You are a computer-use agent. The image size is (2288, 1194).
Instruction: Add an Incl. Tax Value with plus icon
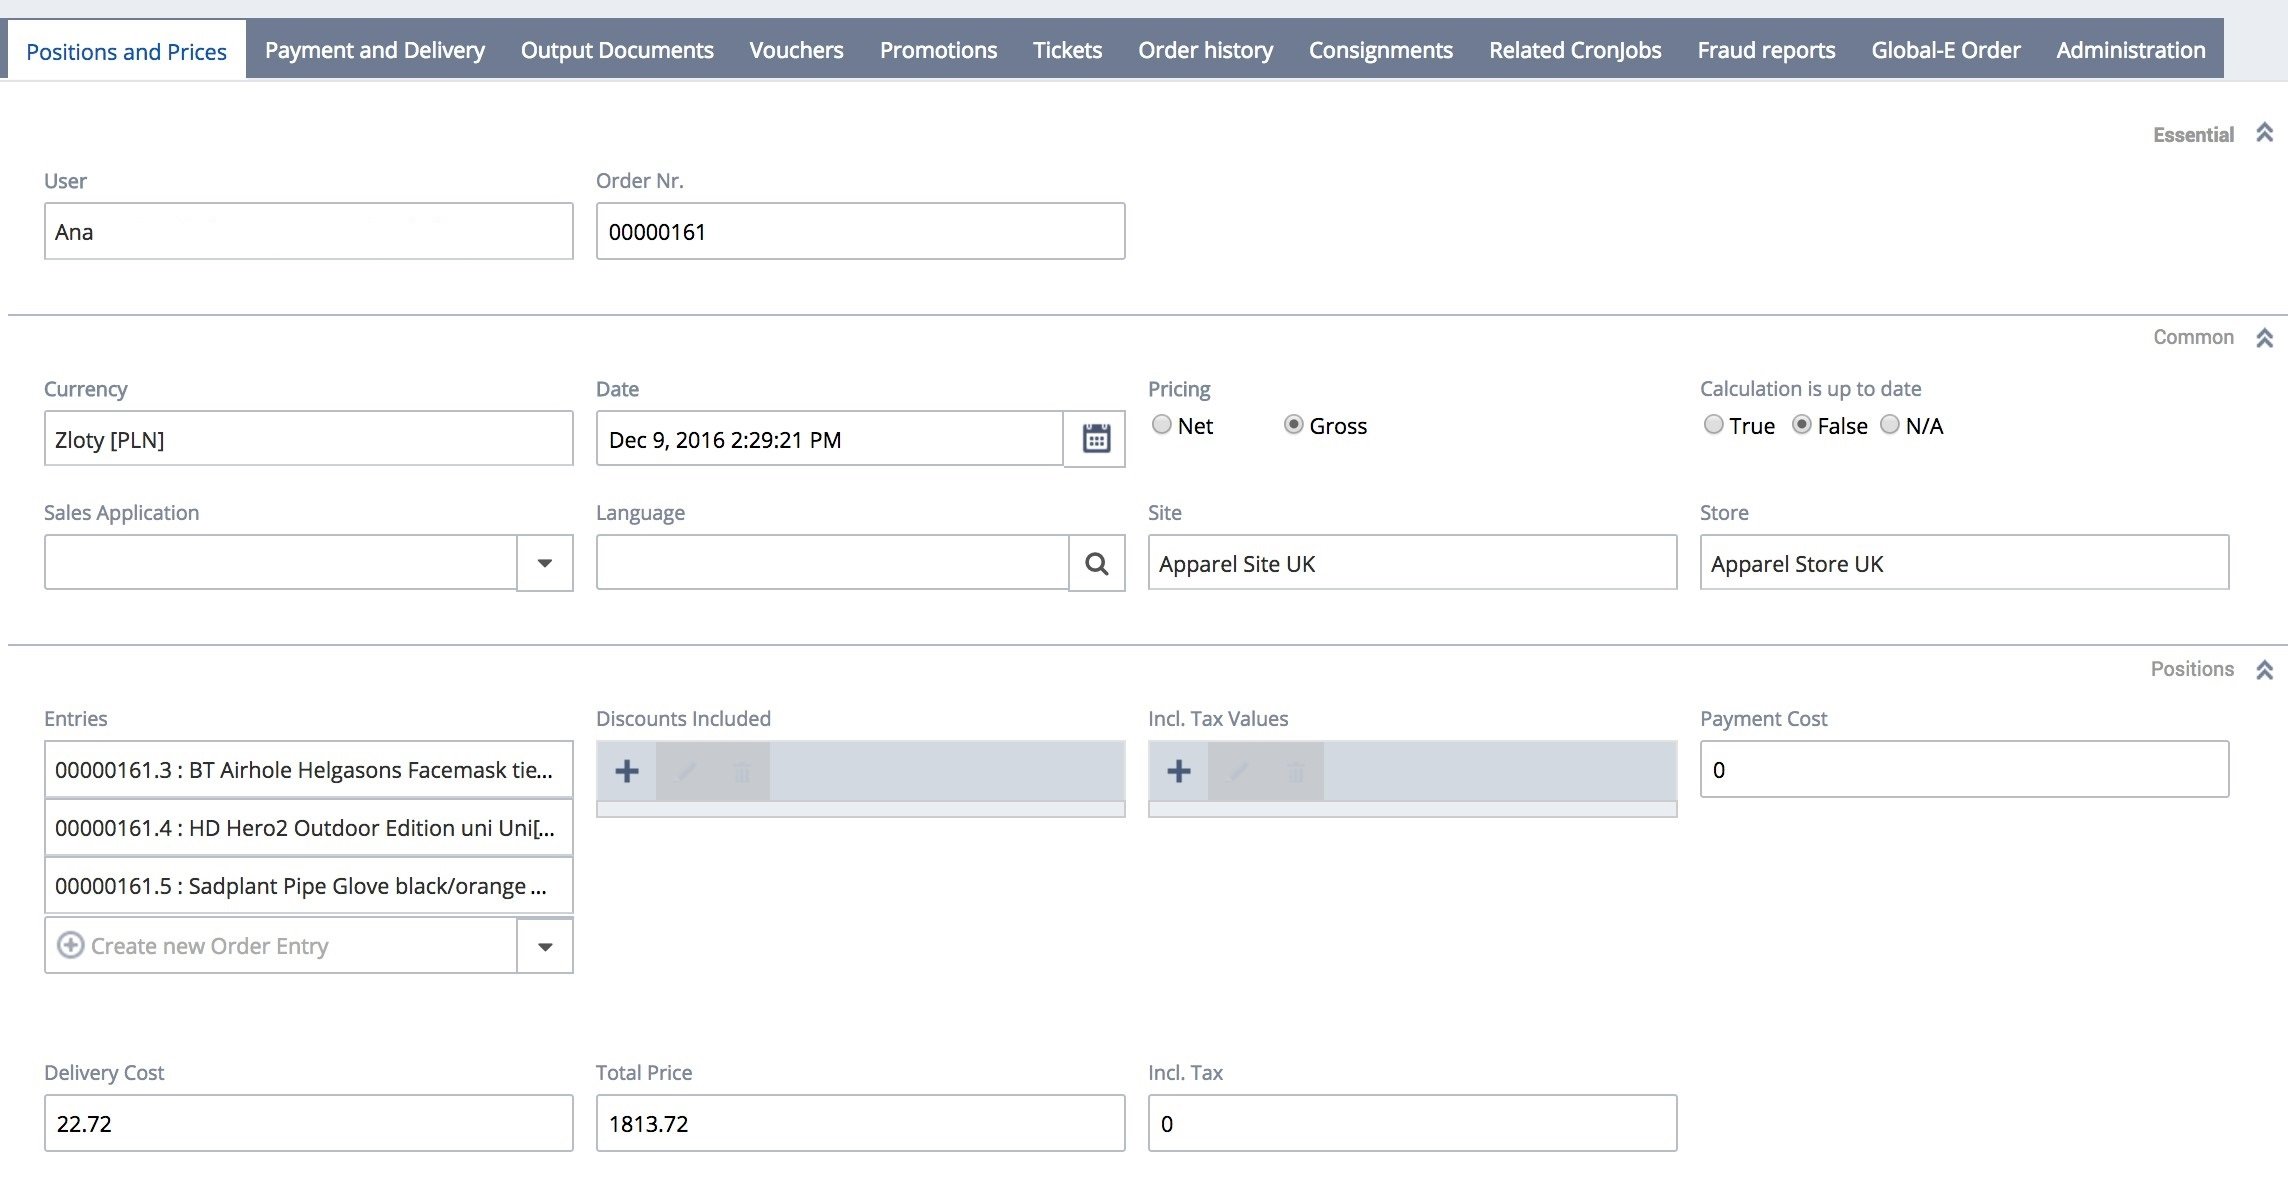[1179, 771]
